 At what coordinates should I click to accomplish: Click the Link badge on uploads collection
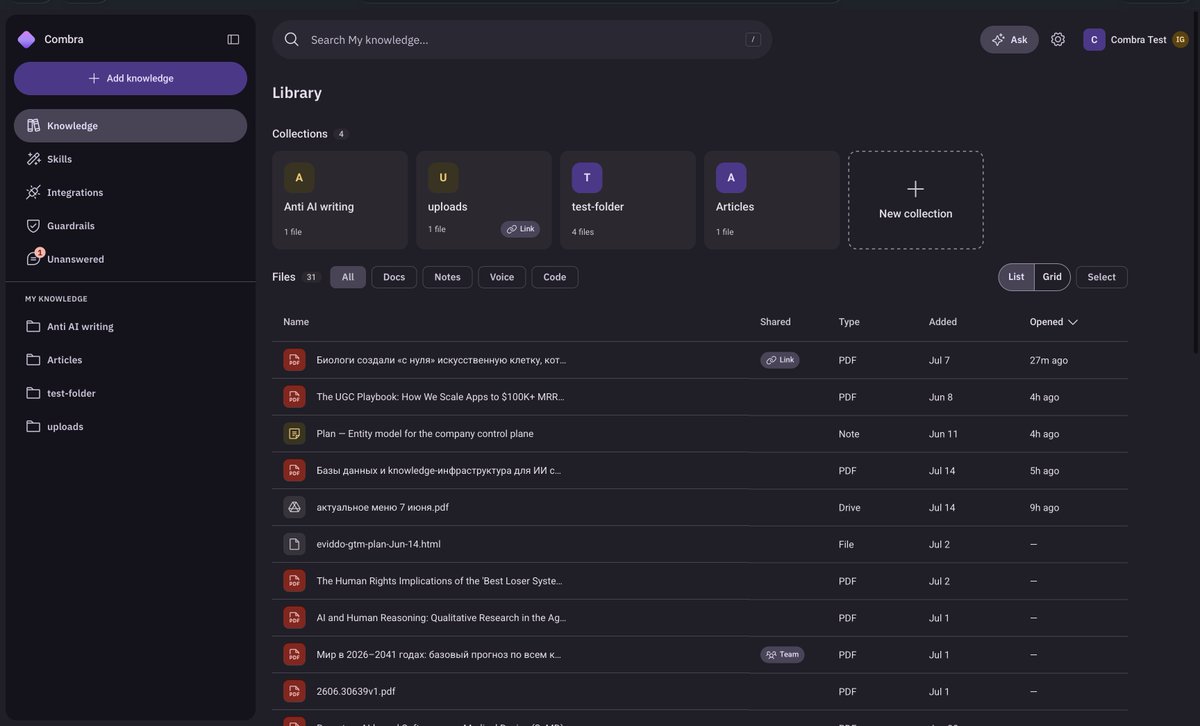coord(520,229)
